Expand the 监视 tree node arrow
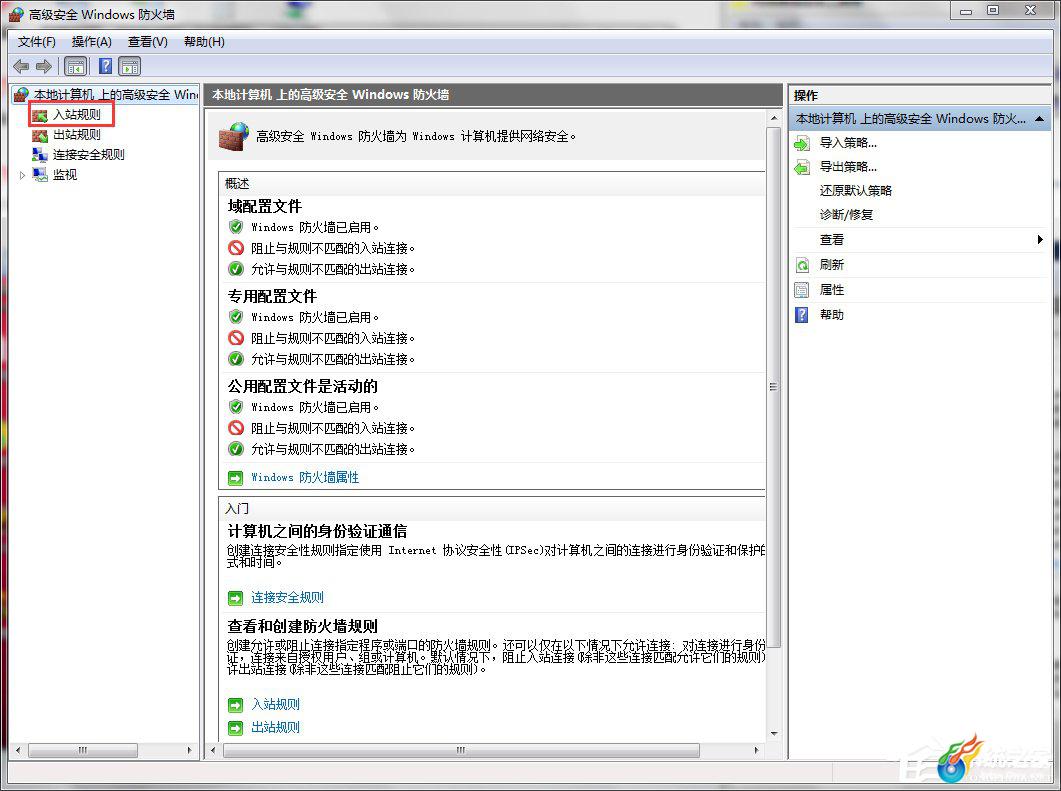The width and height of the screenshot is (1061, 791). coord(22,175)
